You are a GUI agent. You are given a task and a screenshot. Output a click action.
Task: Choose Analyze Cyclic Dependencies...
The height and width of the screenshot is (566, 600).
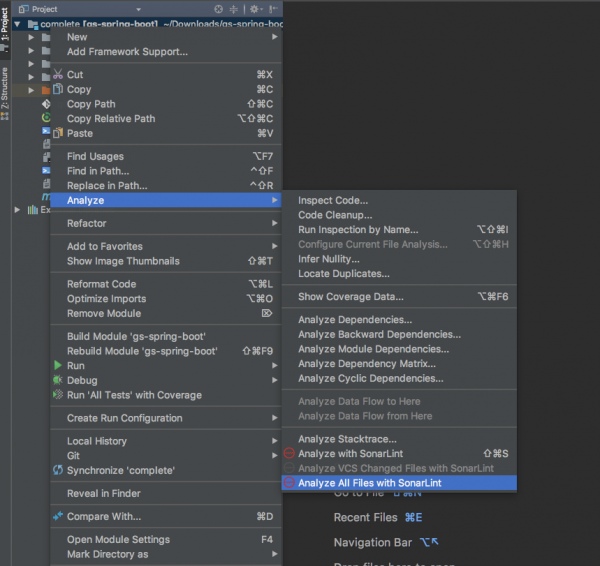(x=399, y=378)
